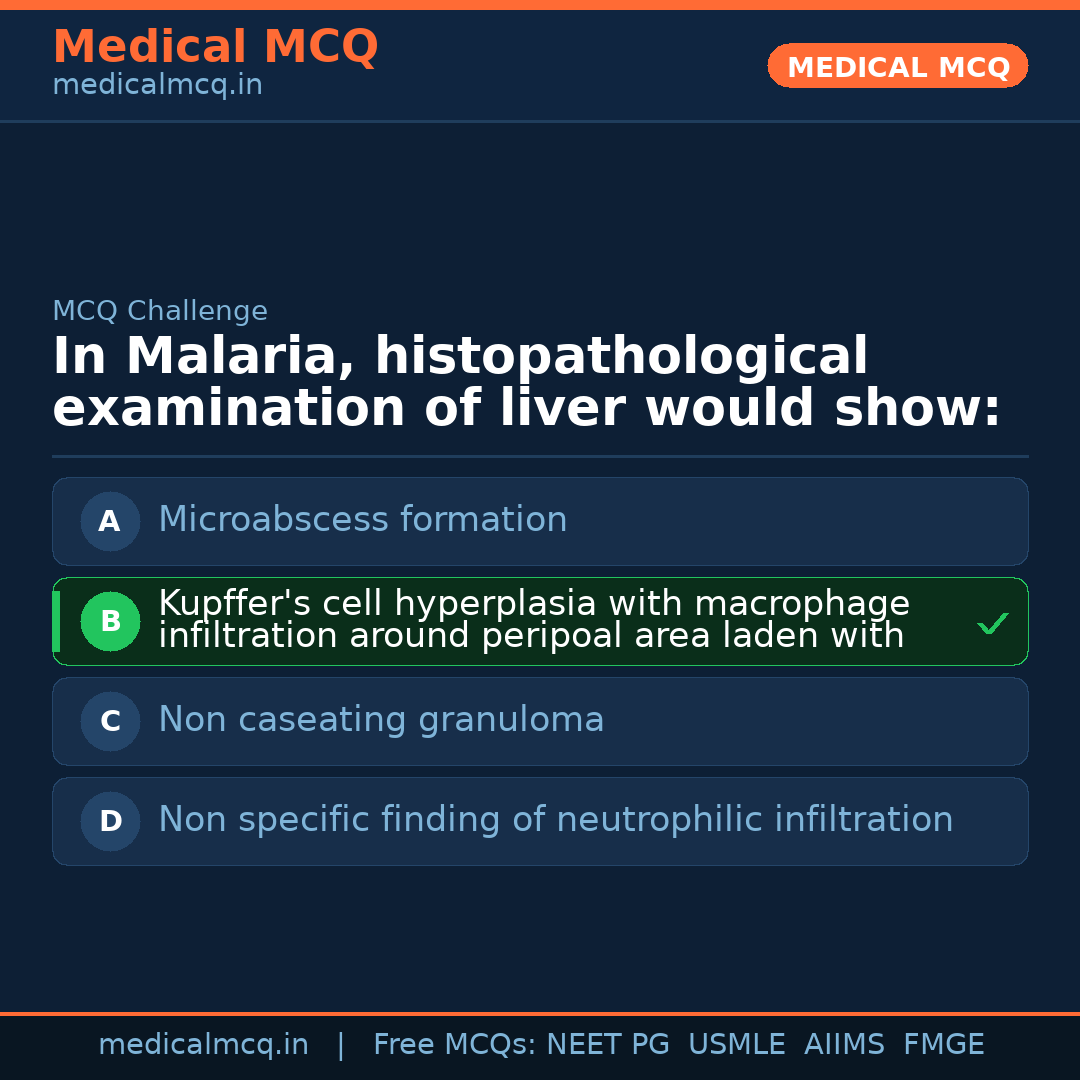
Task: Click the green checkmark icon on option B
Action: coord(992,624)
